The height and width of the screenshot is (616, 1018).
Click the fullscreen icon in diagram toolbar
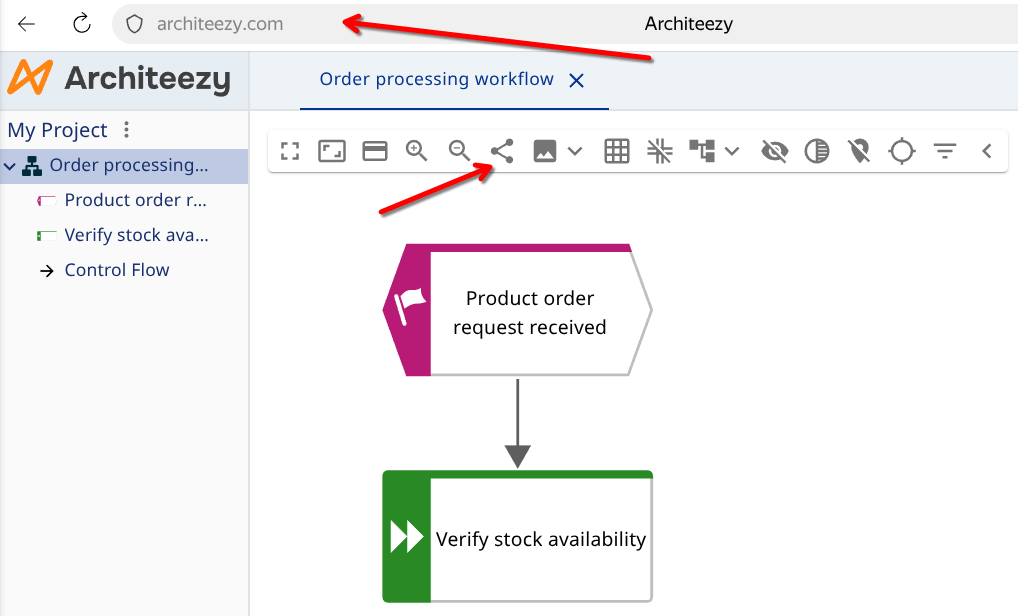point(290,151)
